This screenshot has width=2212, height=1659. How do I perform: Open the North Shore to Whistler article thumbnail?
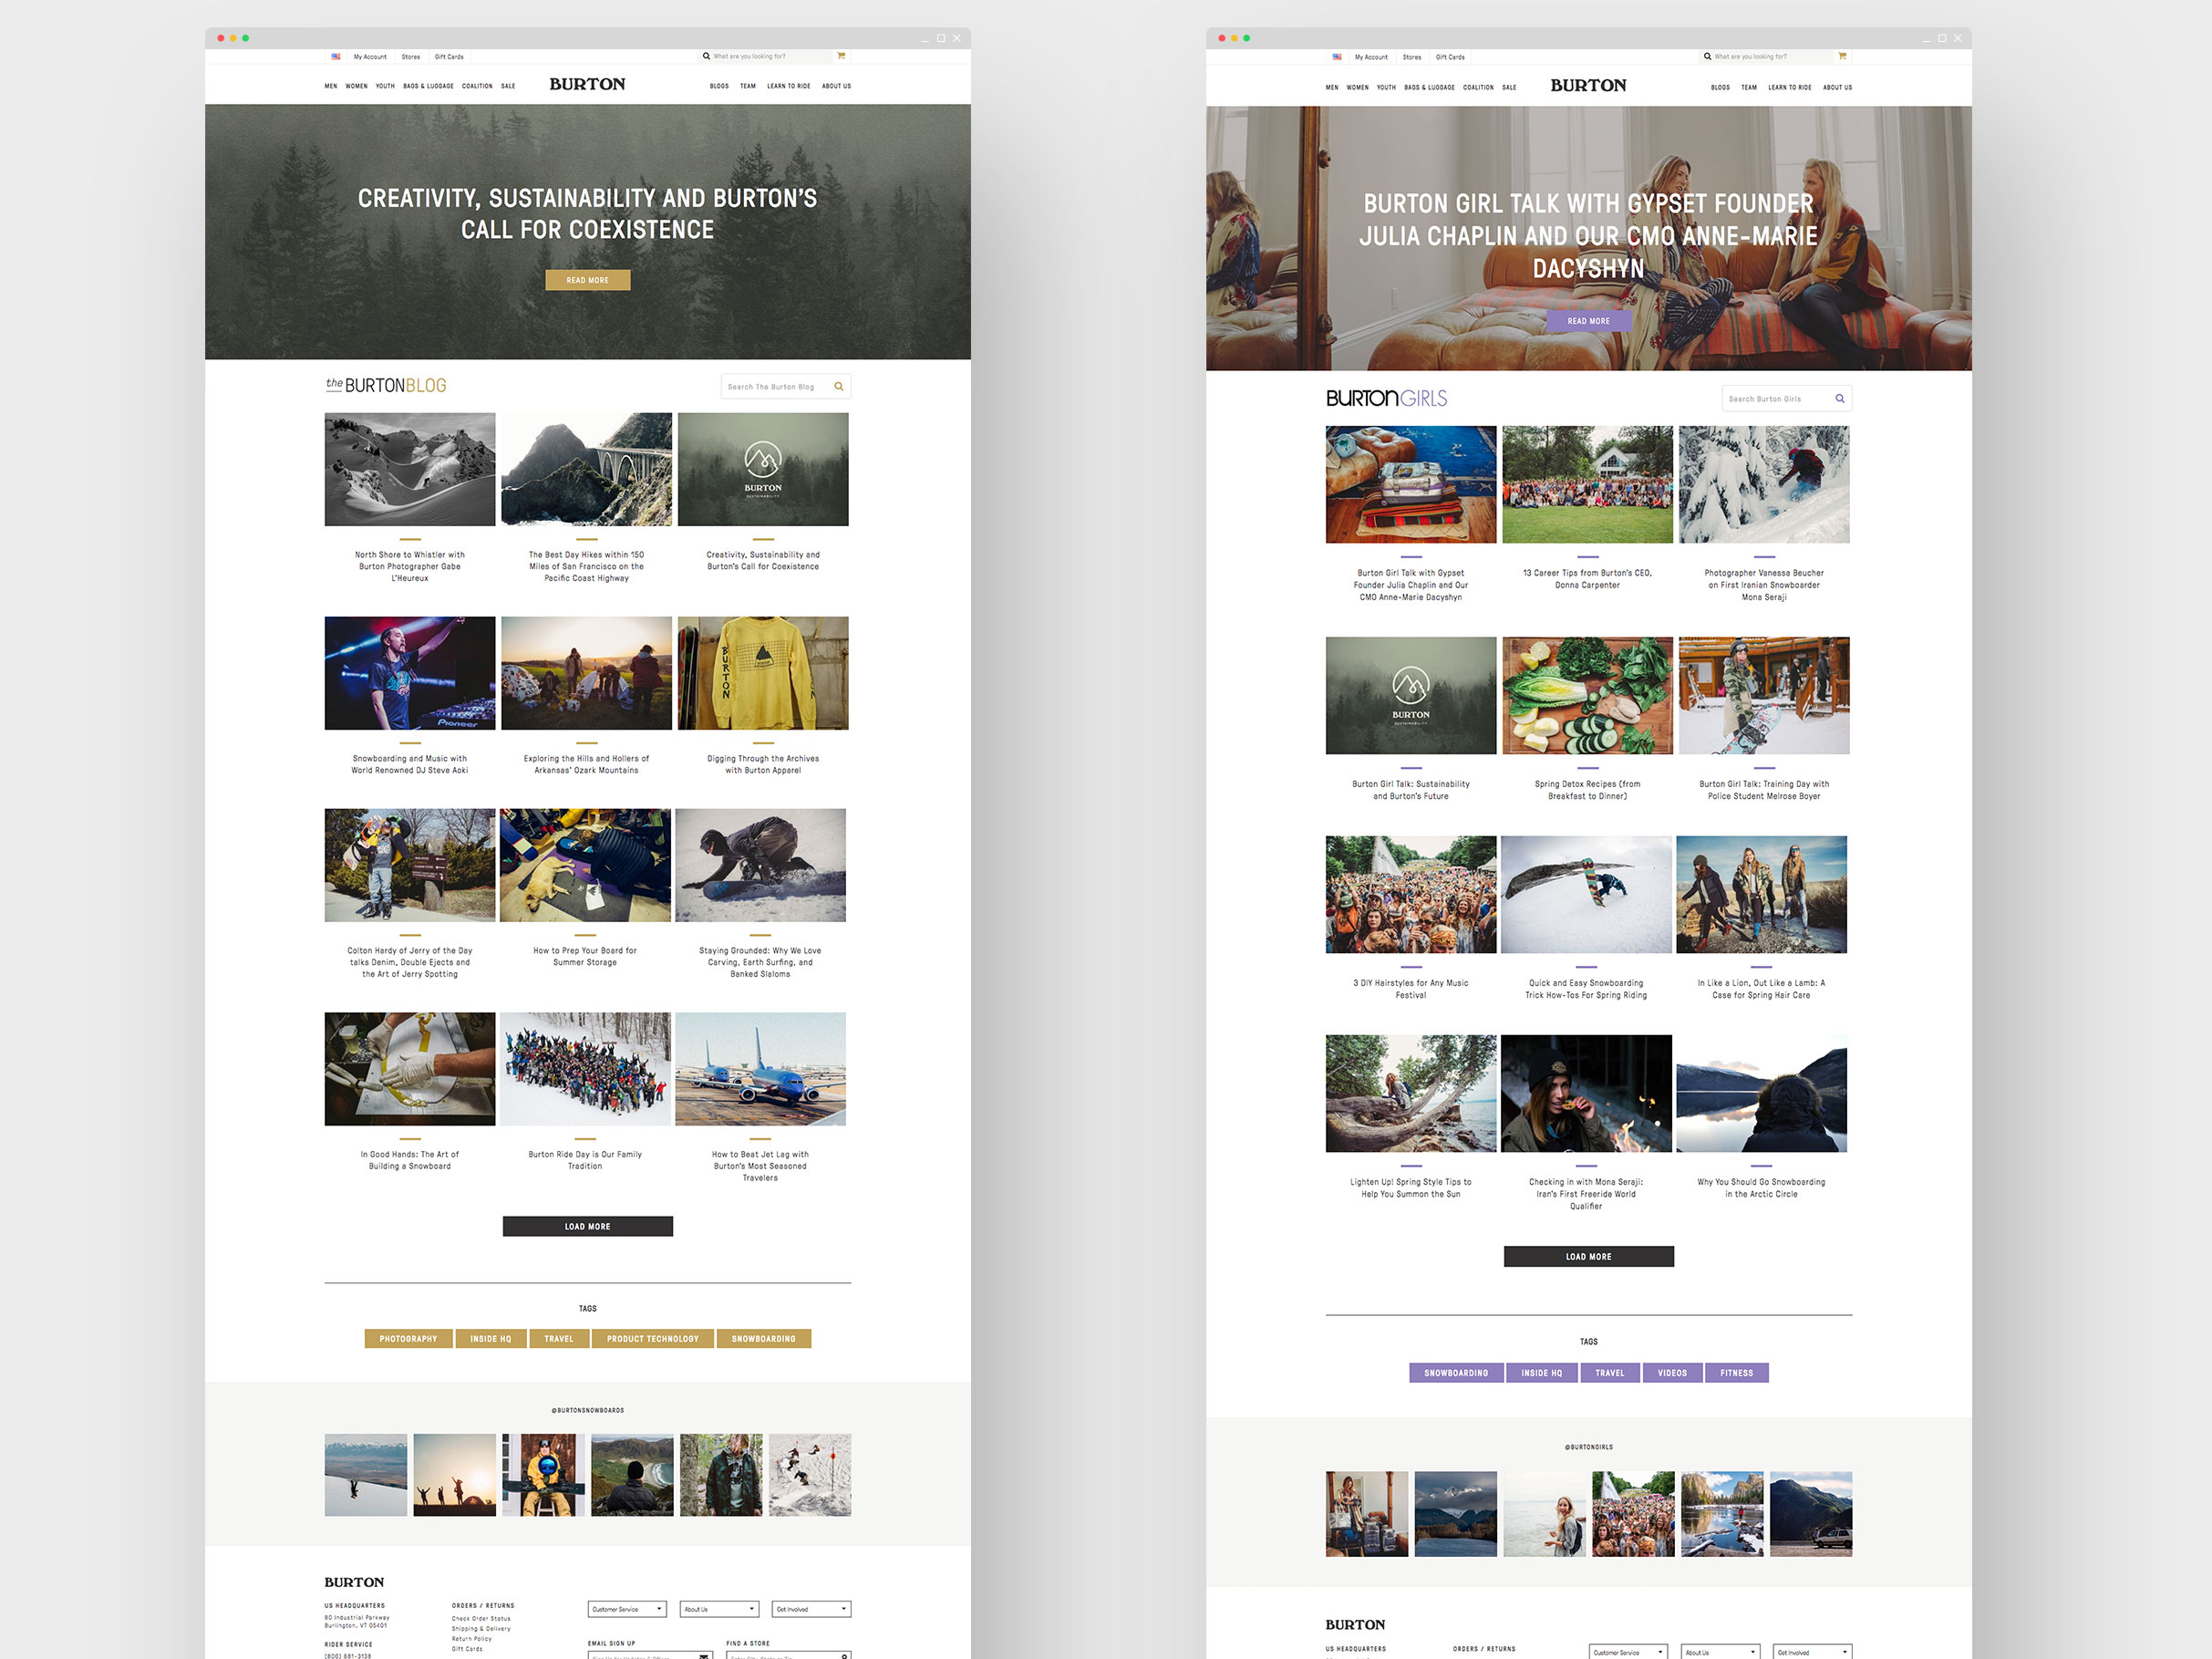(x=410, y=469)
